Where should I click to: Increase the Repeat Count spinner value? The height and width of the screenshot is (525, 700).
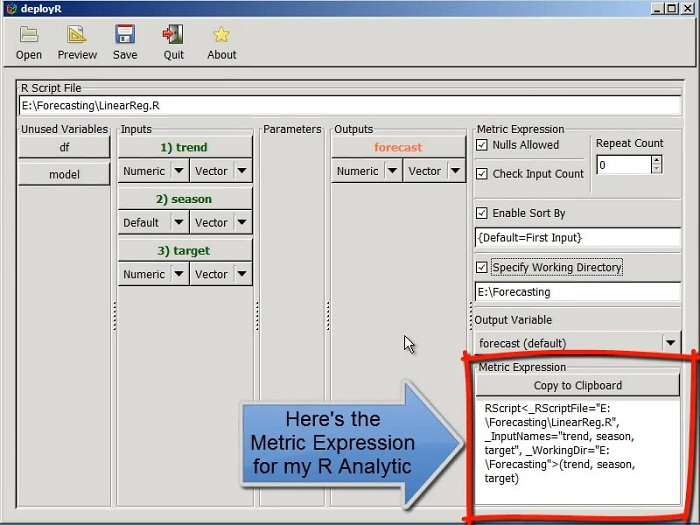[657, 159]
